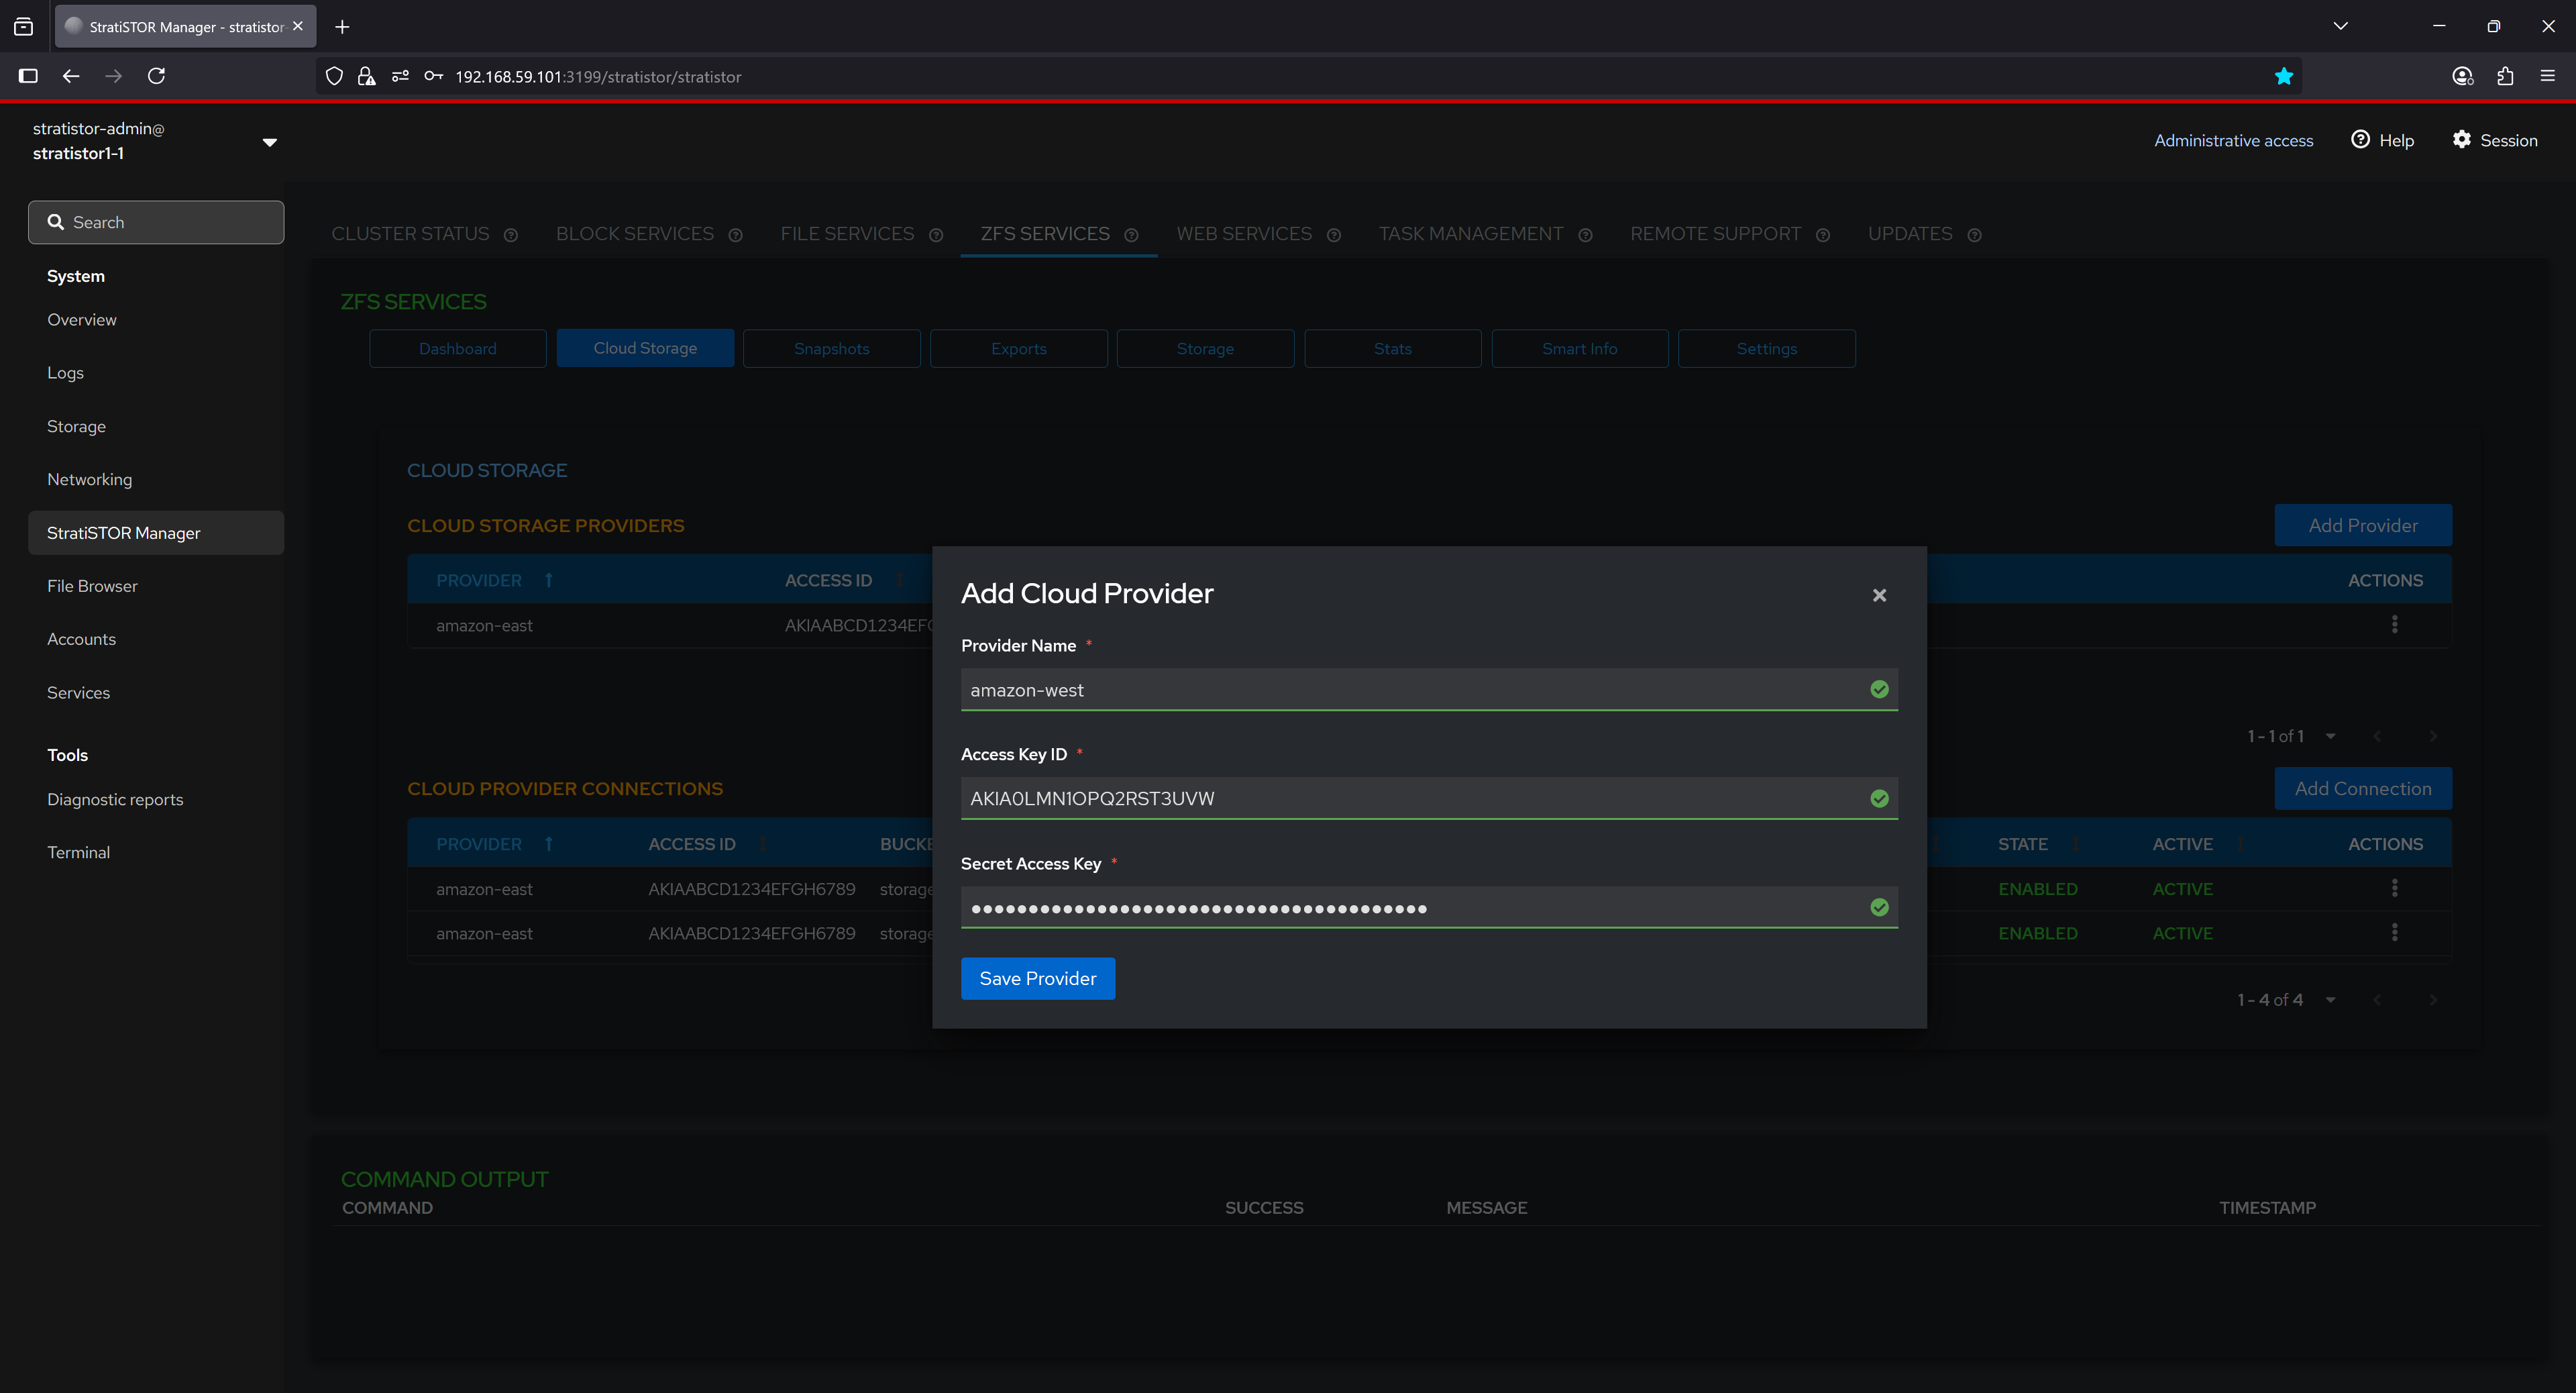The width and height of the screenshot is (2576, 1393).
Task: Click the help icon next to ZFS Services
Action: click(x=1131, y=235)
